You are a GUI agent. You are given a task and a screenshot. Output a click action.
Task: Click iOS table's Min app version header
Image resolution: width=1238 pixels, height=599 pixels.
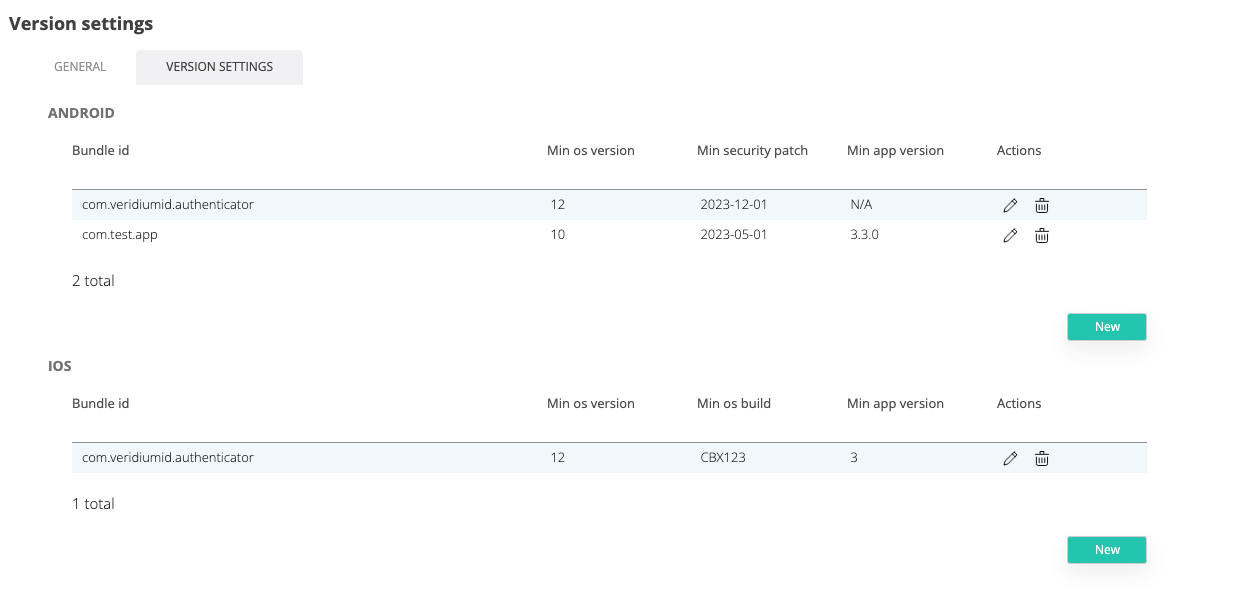tap(895, 404)
